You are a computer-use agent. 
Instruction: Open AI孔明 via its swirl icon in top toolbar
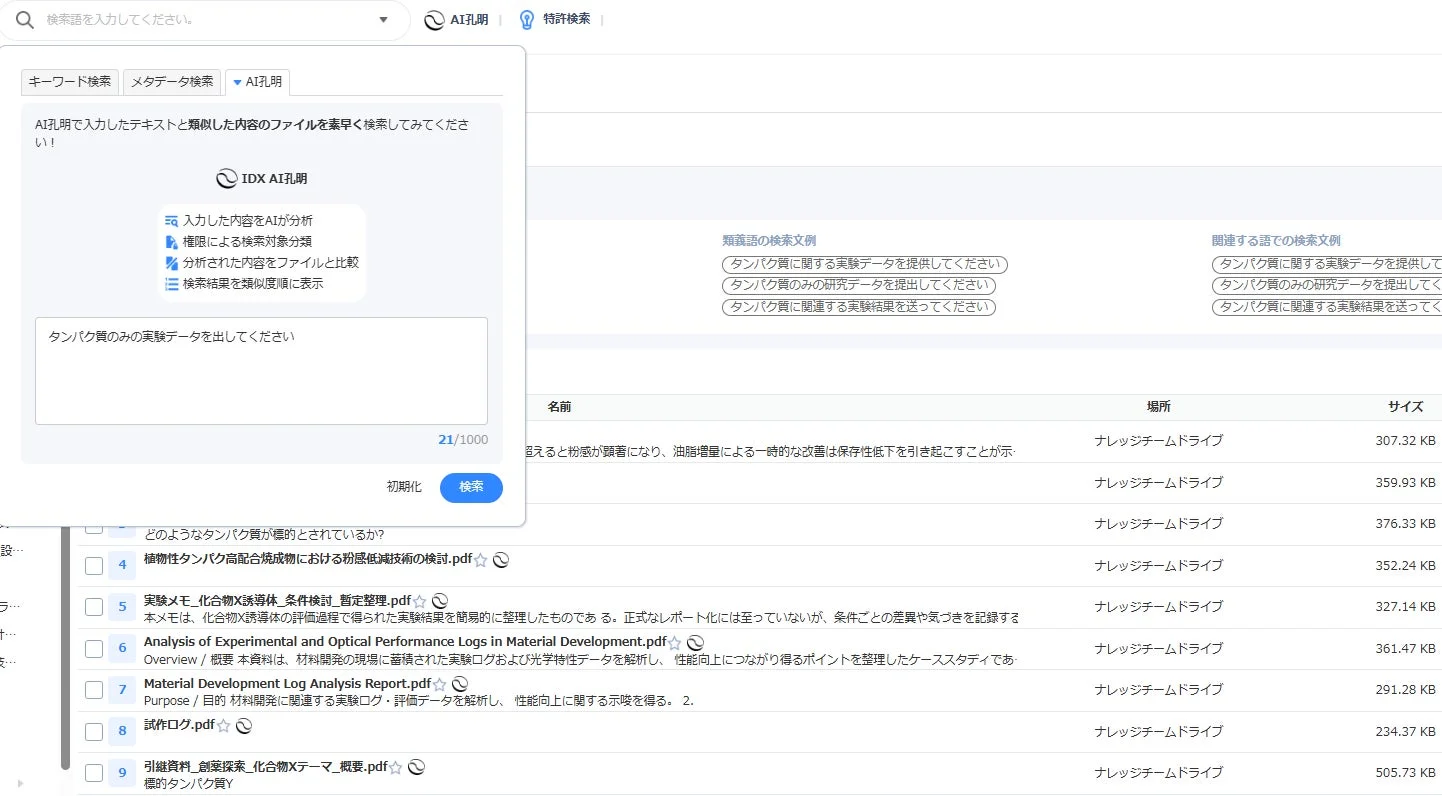[433, 19]
